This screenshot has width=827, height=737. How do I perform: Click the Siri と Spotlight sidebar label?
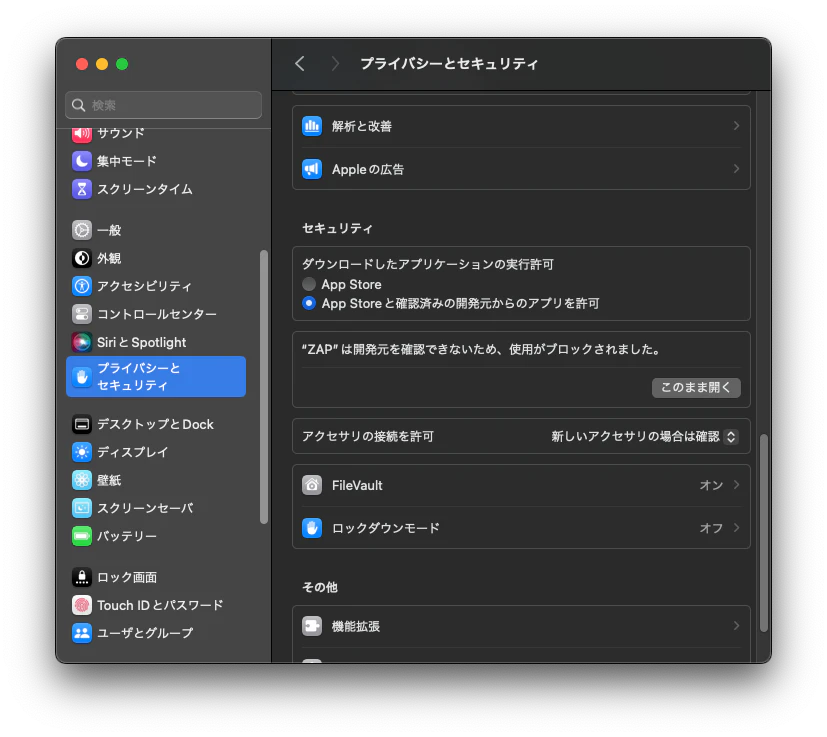pos(141,342)
